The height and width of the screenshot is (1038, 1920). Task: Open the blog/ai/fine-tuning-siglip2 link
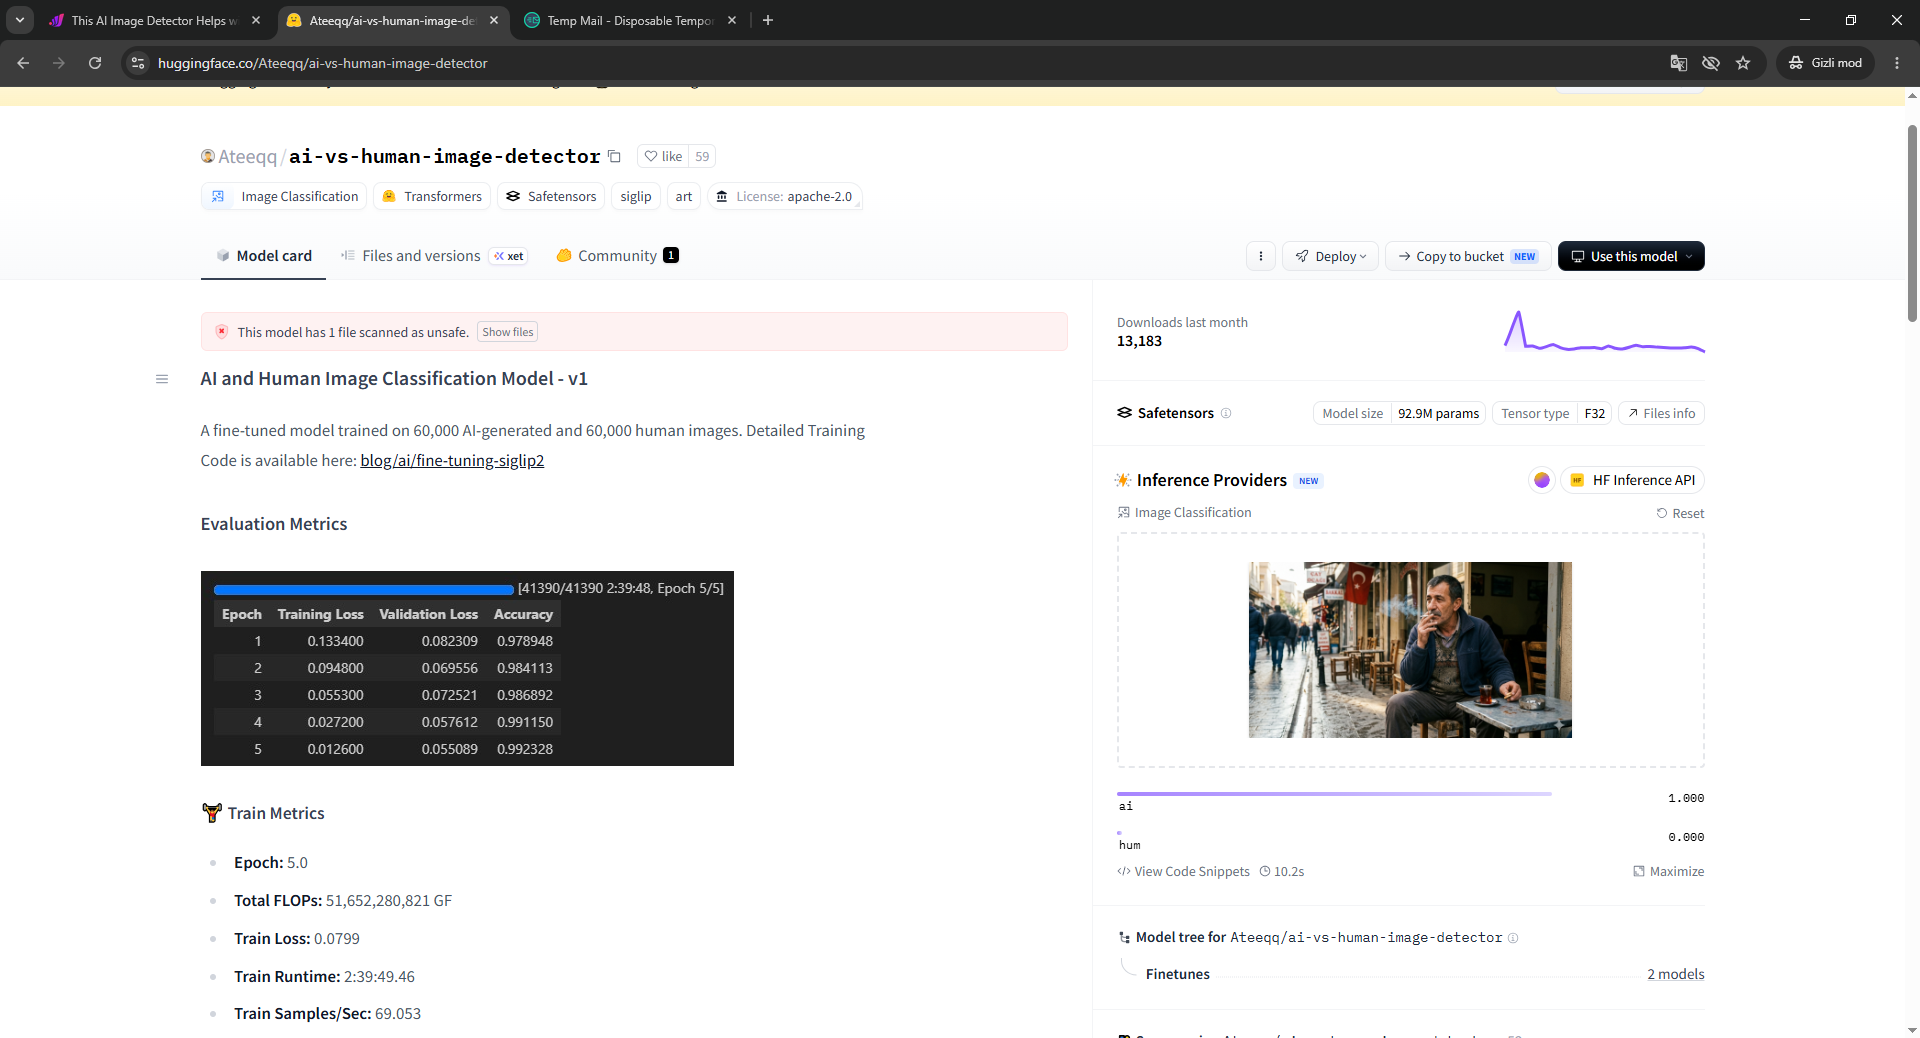tap(452, 460)
